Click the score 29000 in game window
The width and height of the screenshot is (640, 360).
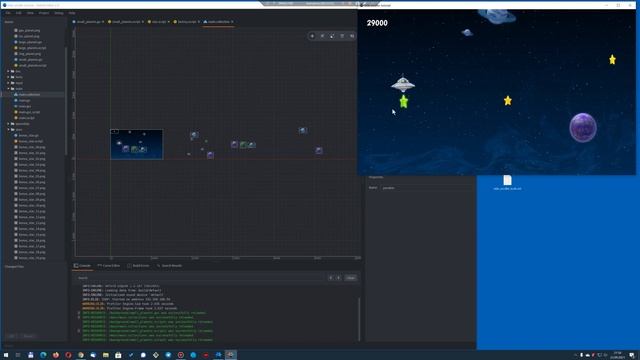(x=377, y=23)
